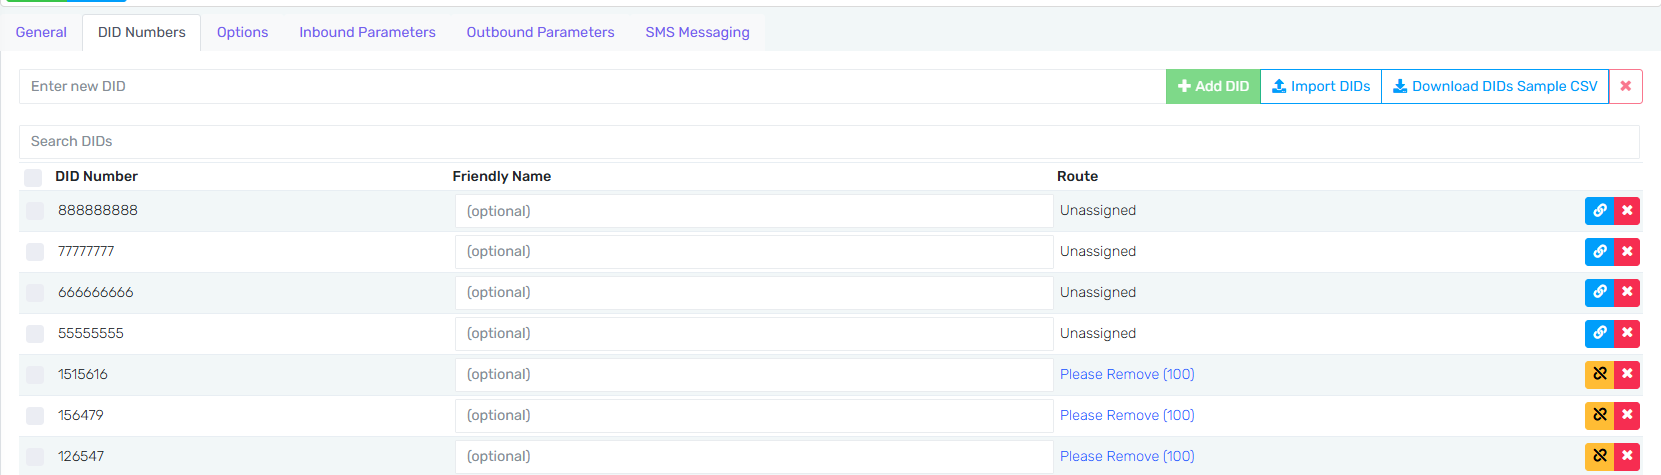
Task: Edit friendly name for DID 77777777
Action: tap(754, 252)
